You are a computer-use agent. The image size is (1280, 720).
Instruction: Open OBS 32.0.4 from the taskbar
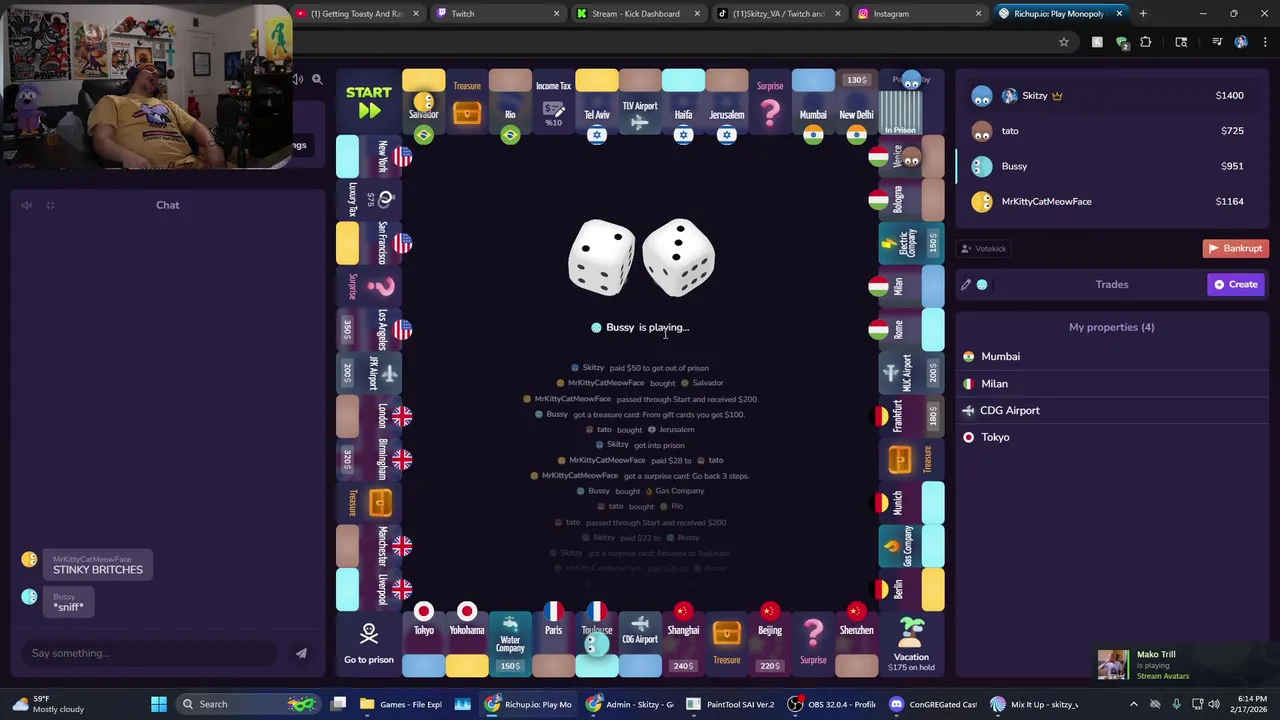[x=831, y=704]
